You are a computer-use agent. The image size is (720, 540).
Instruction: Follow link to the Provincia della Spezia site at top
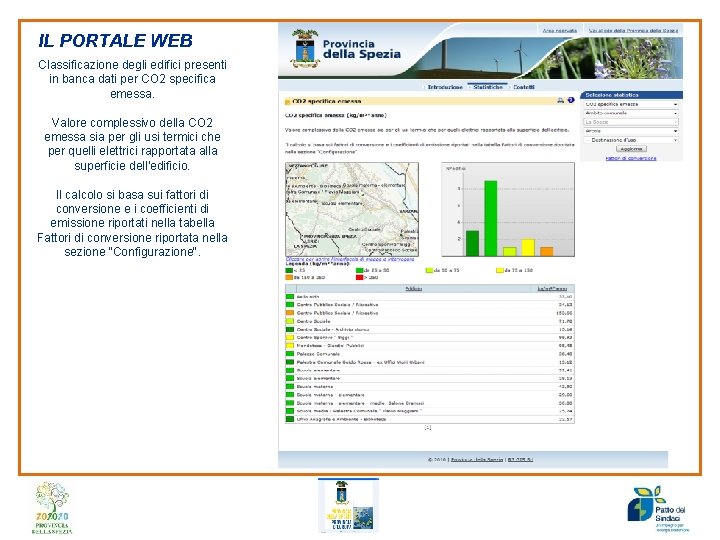[x=633, y=30]
